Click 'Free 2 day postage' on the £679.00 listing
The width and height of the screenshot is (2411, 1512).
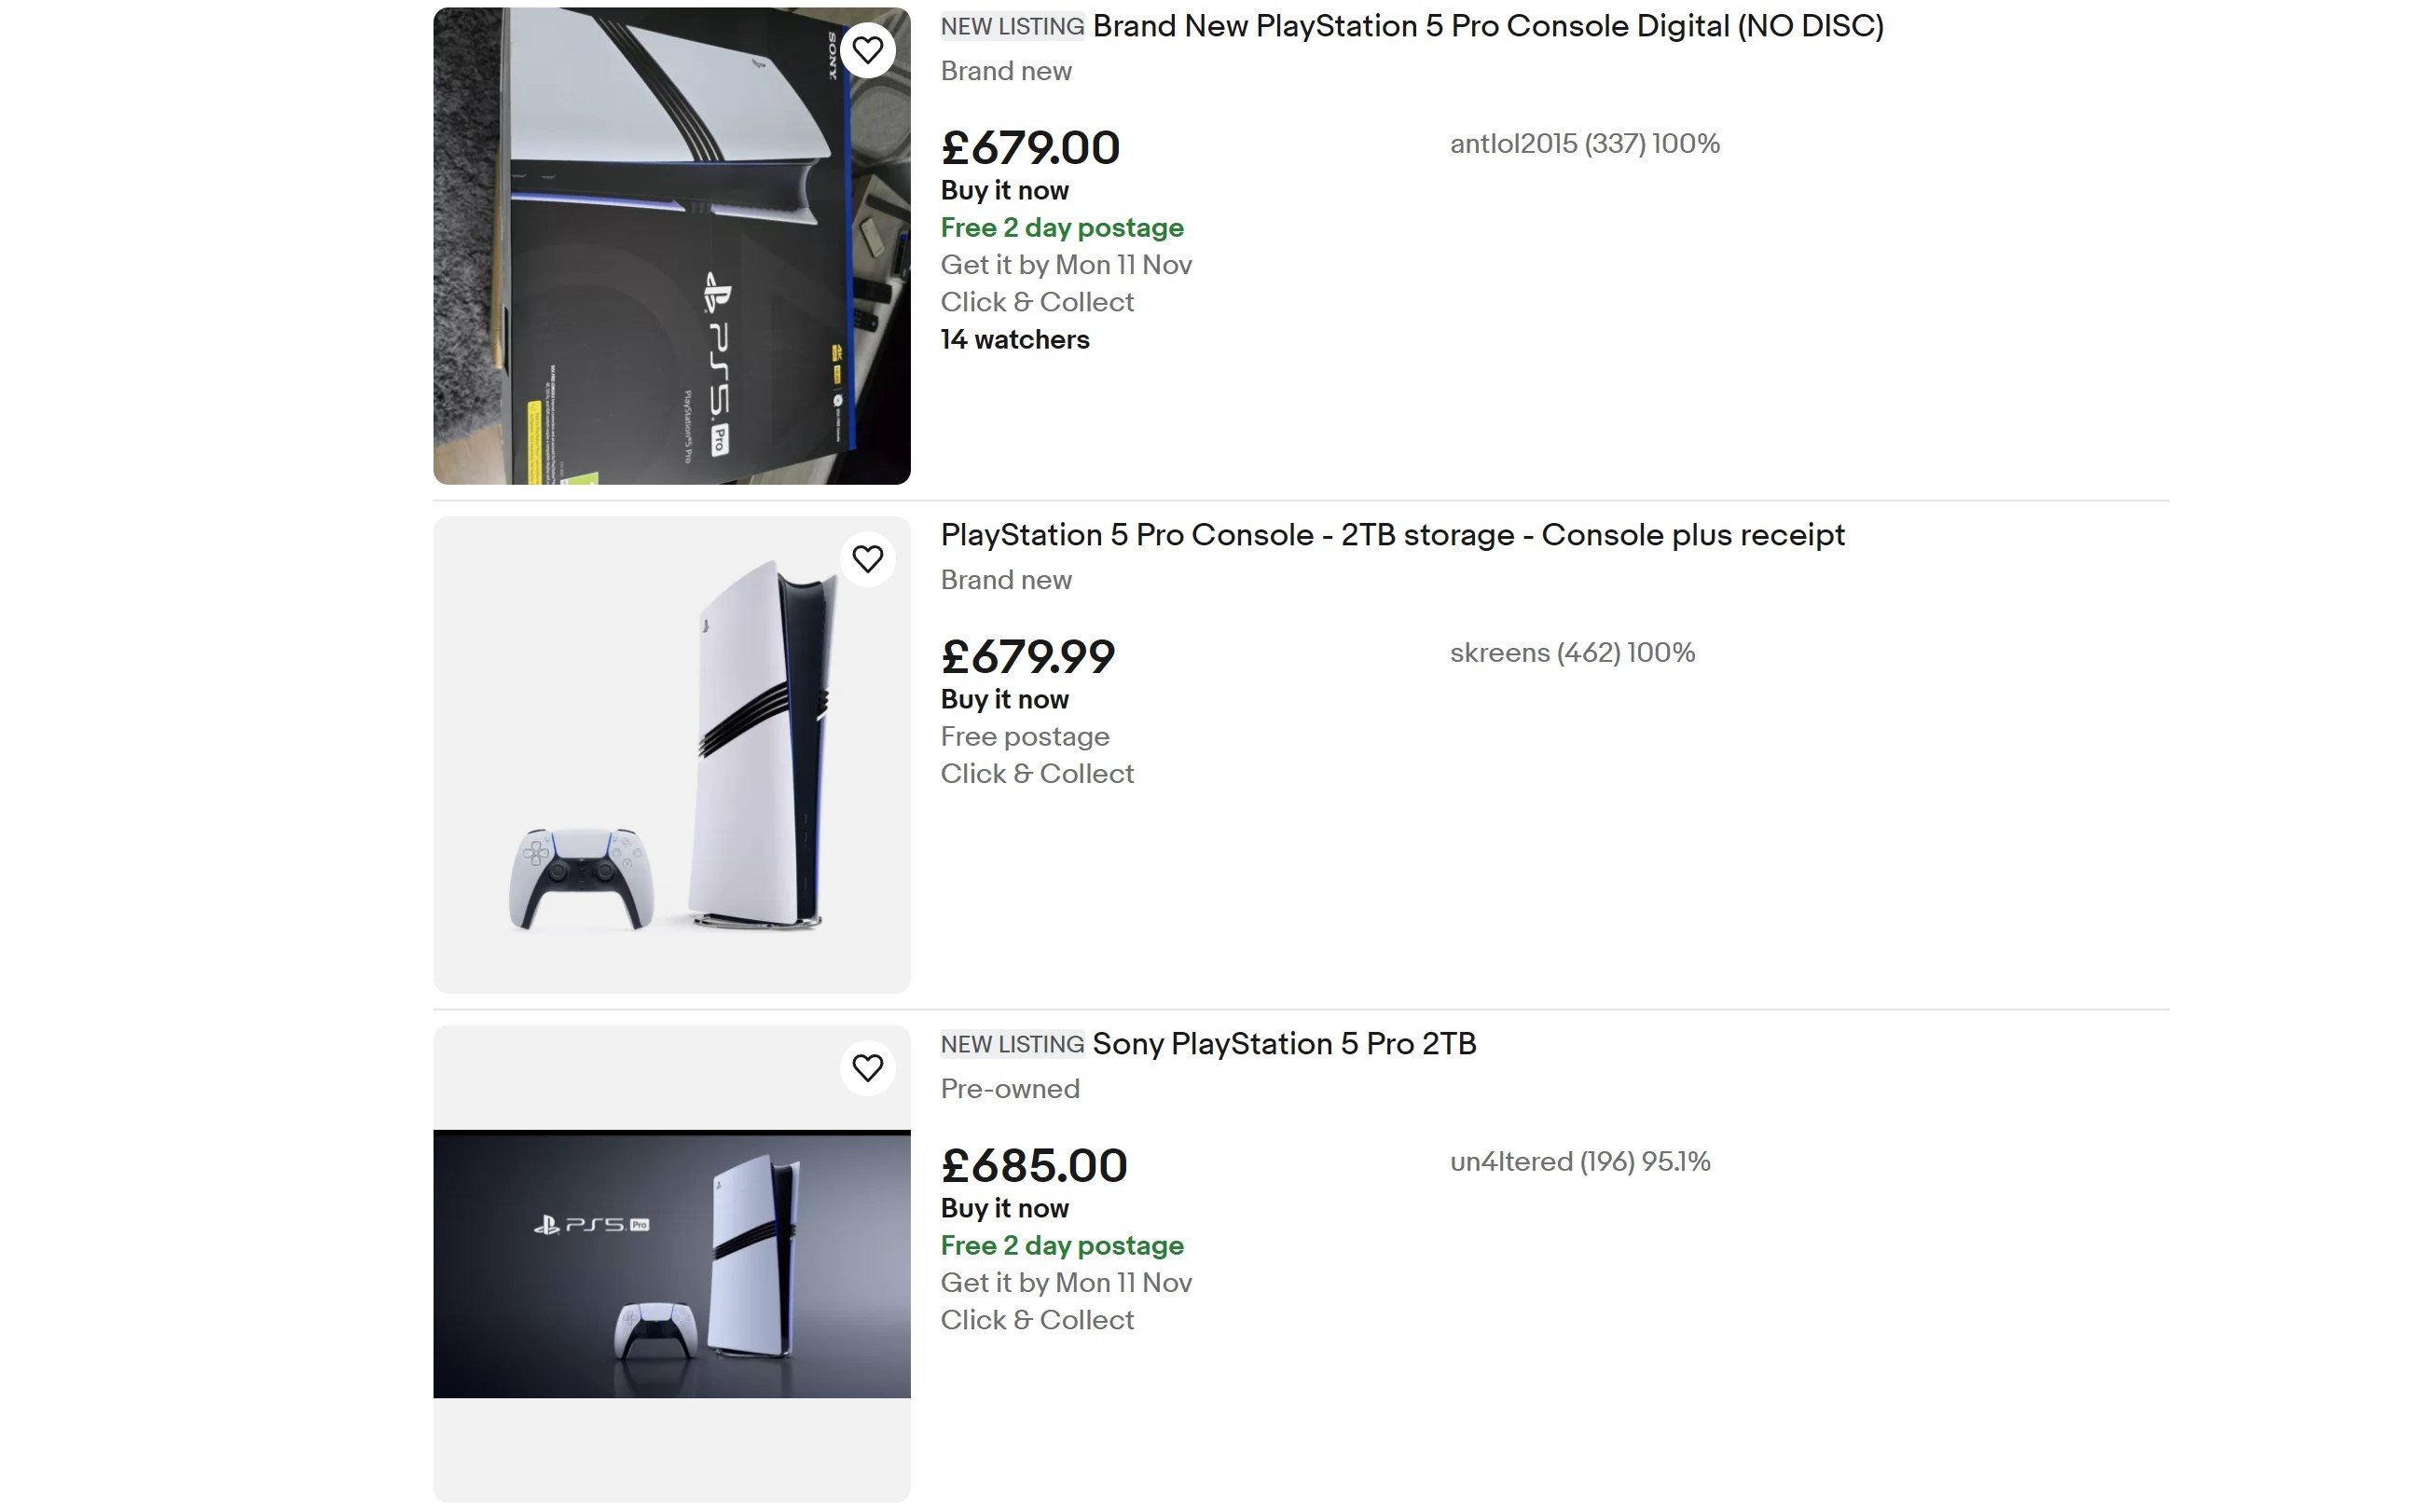[1061, 228]
